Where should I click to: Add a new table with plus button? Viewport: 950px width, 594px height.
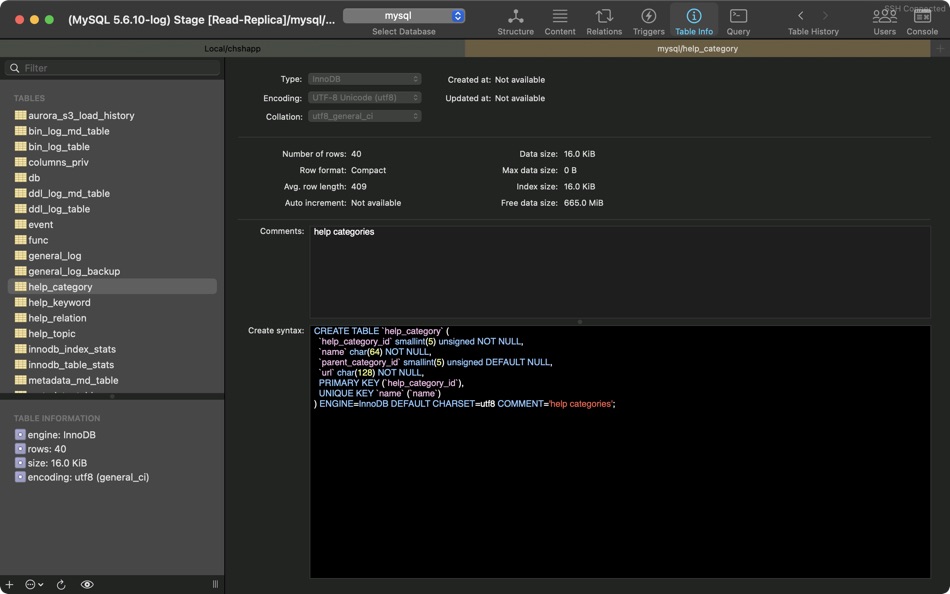pos(9,584)
